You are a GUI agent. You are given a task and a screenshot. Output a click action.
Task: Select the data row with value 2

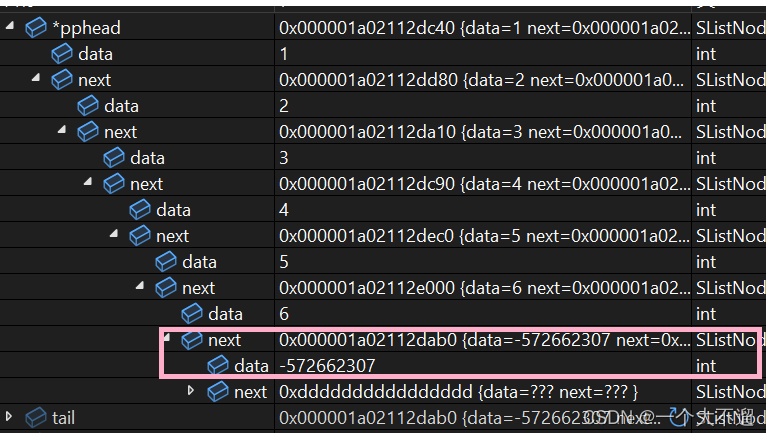[x=121, y=106]
